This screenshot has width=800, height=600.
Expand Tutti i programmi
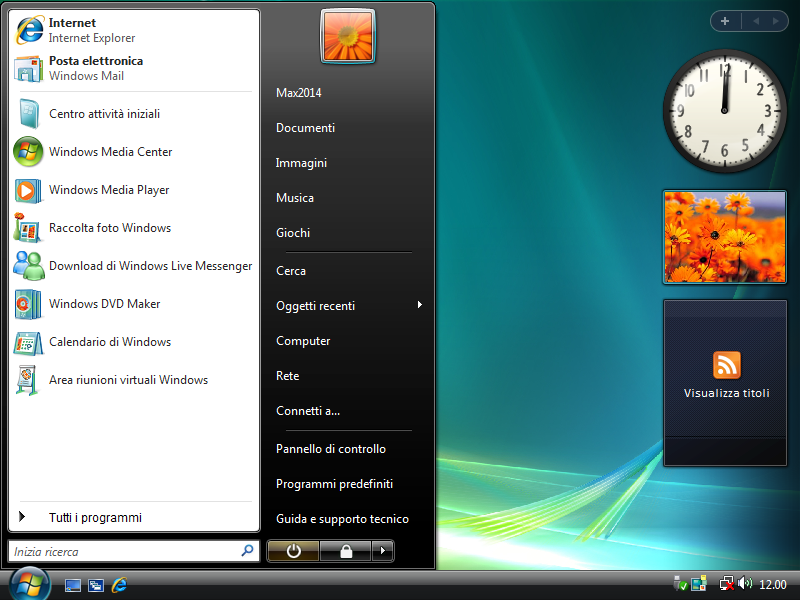click(x=134, y=517)
